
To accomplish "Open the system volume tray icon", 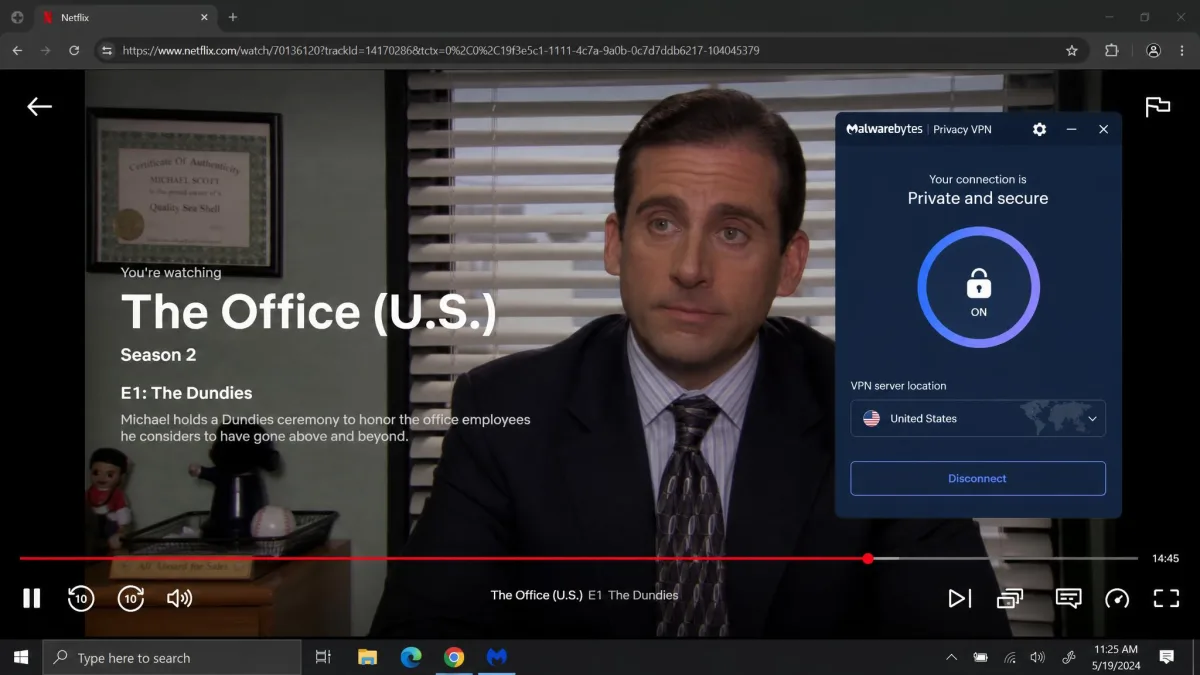I will (1038, 657).
